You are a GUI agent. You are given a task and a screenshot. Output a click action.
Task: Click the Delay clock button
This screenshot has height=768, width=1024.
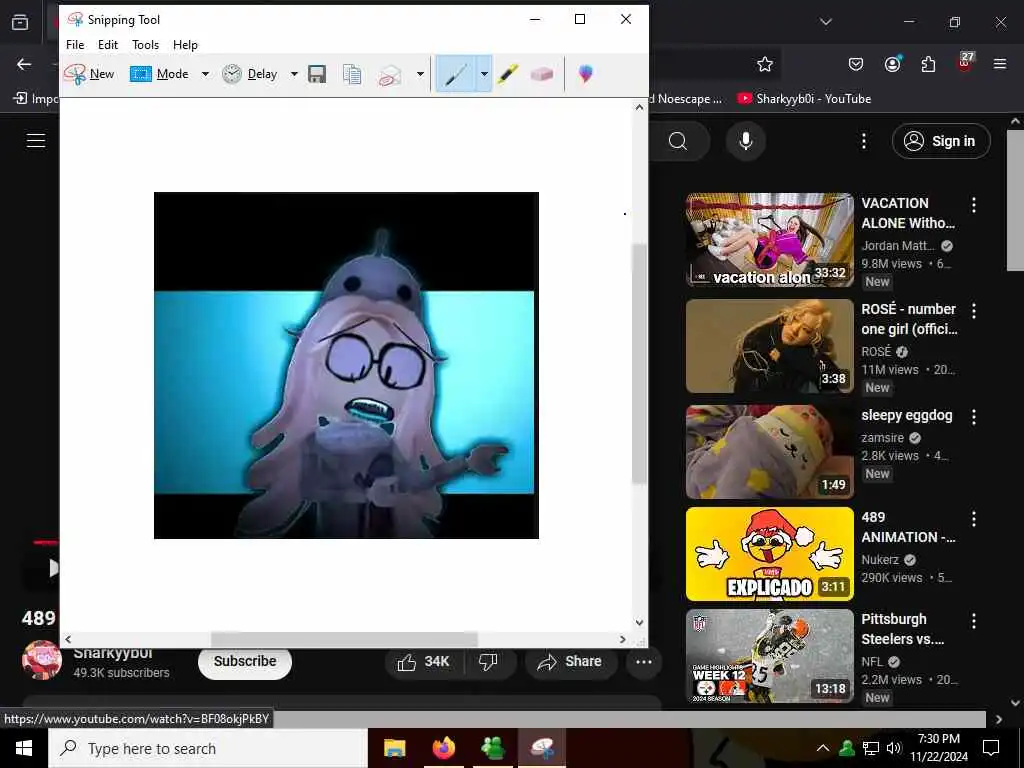[x=250, y=74]
